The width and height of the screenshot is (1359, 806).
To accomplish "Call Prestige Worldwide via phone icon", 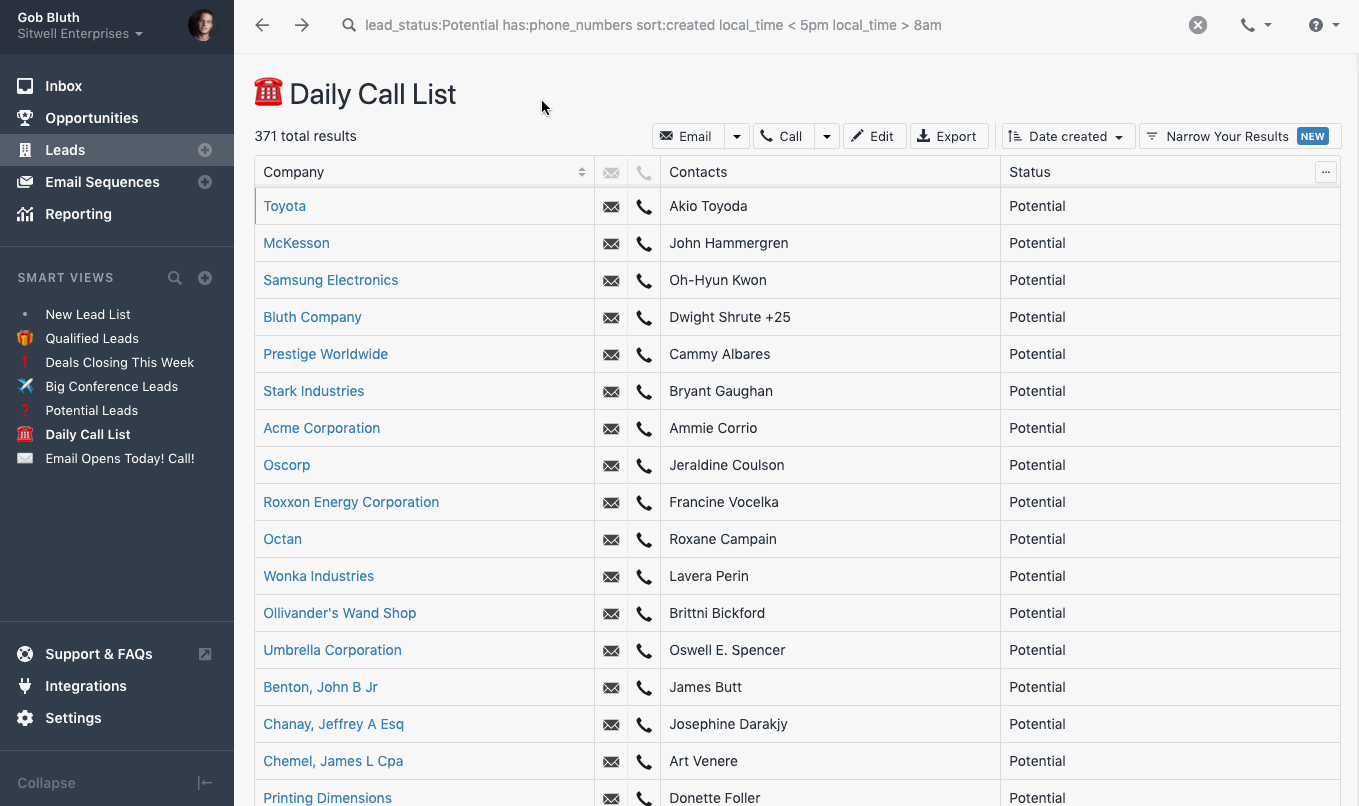I will 644,355.
